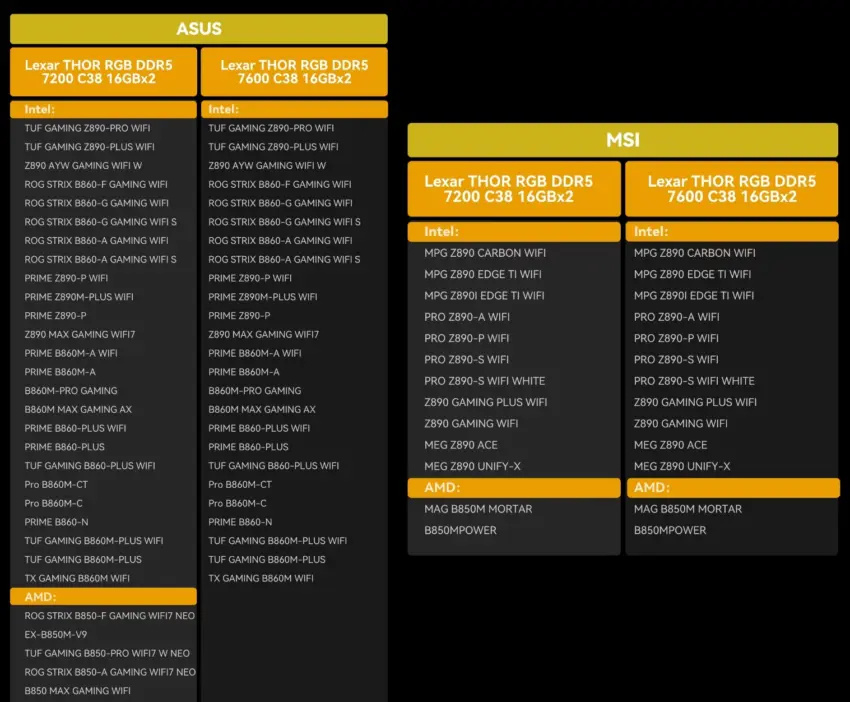Click PRIME Z890-P in ASUS 7200 column
The height and width of the screenshot is (702, 850).
pyautogui.click(x=55, y=315)
